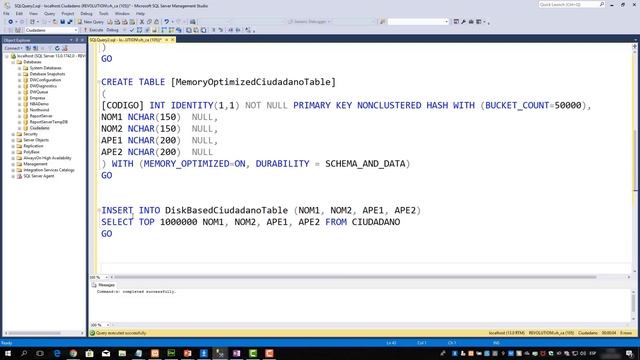Click the Parse checkmark icon
This screenshot has width=640, height=360.
131,30
